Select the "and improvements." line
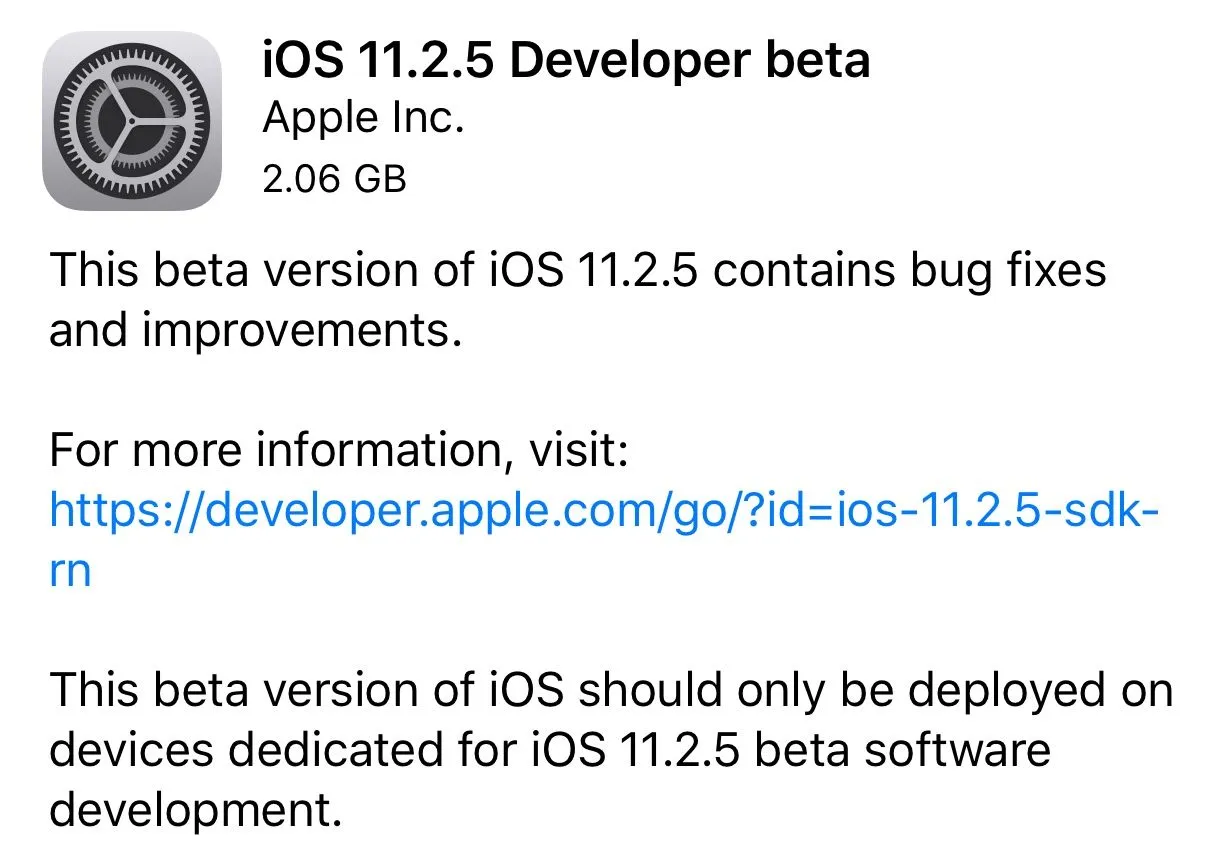The width and height of the screenshot is (1224, 844). [255, 330]
